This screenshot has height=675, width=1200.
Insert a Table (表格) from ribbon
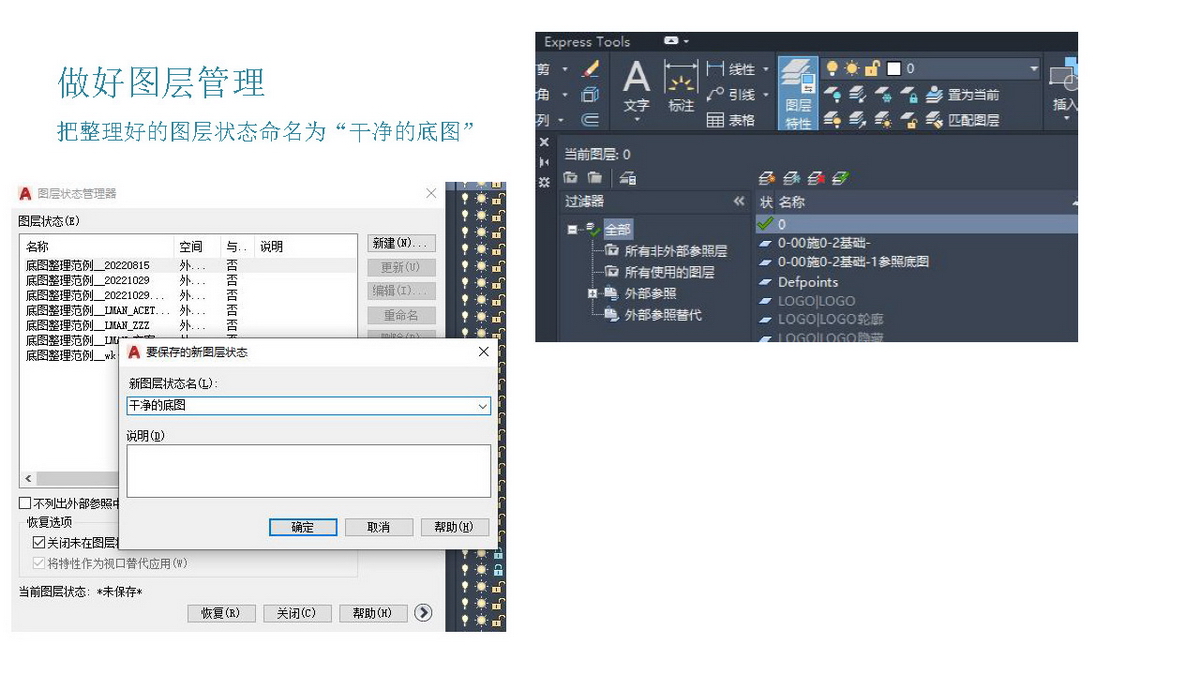pyautogui.click(x=731, y=120)
